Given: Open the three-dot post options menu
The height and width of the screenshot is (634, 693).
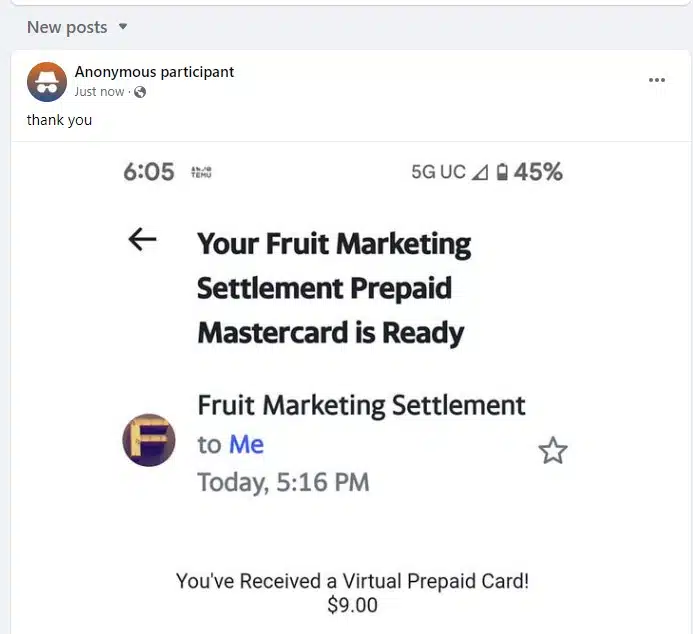Looking at the screenshot, I should tap(656, 80).
